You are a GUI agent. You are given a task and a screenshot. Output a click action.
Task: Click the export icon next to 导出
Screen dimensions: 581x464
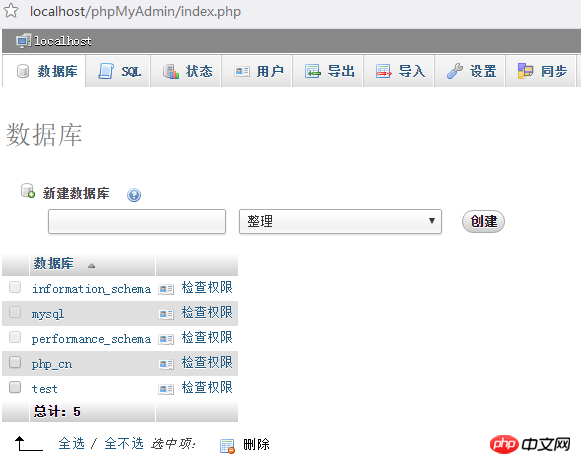(313, 71)
